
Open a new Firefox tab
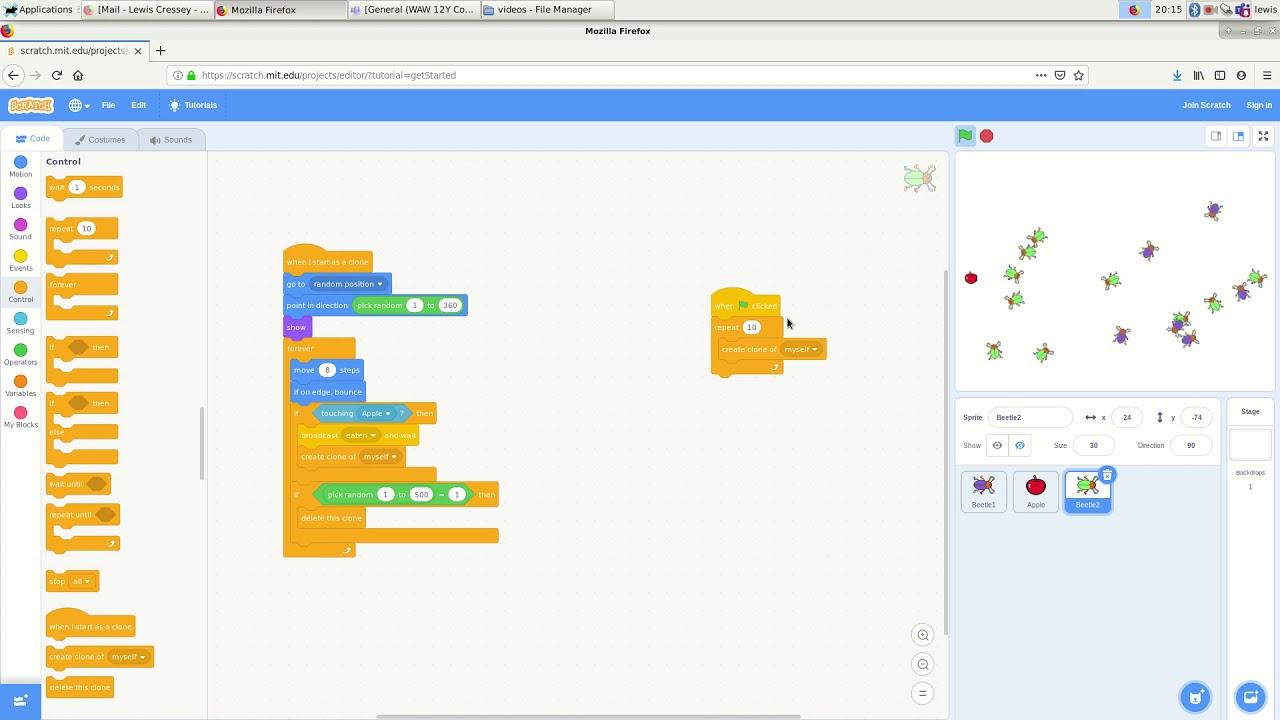click(x=160, y=50)
